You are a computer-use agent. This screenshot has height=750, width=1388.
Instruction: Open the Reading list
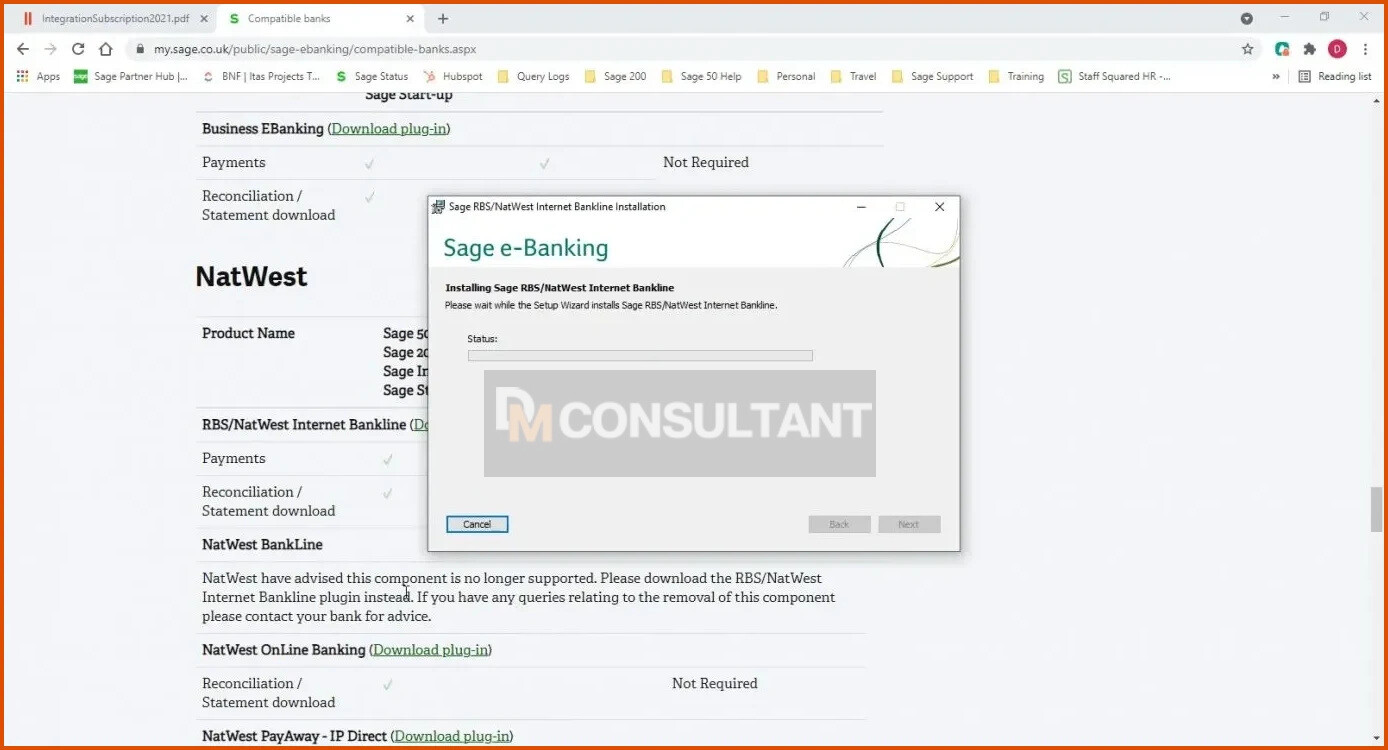click(1334, 76)
